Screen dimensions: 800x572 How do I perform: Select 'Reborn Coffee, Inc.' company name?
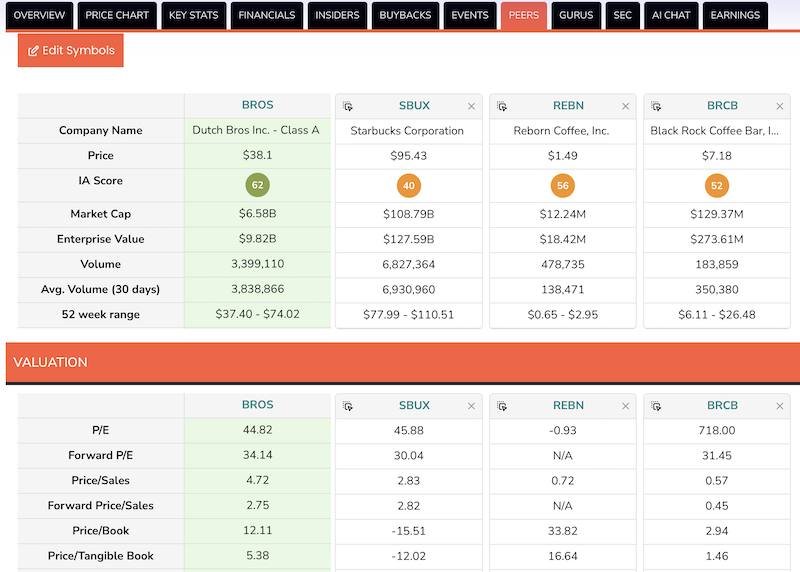pyautogui.click(x=561, y=131)
